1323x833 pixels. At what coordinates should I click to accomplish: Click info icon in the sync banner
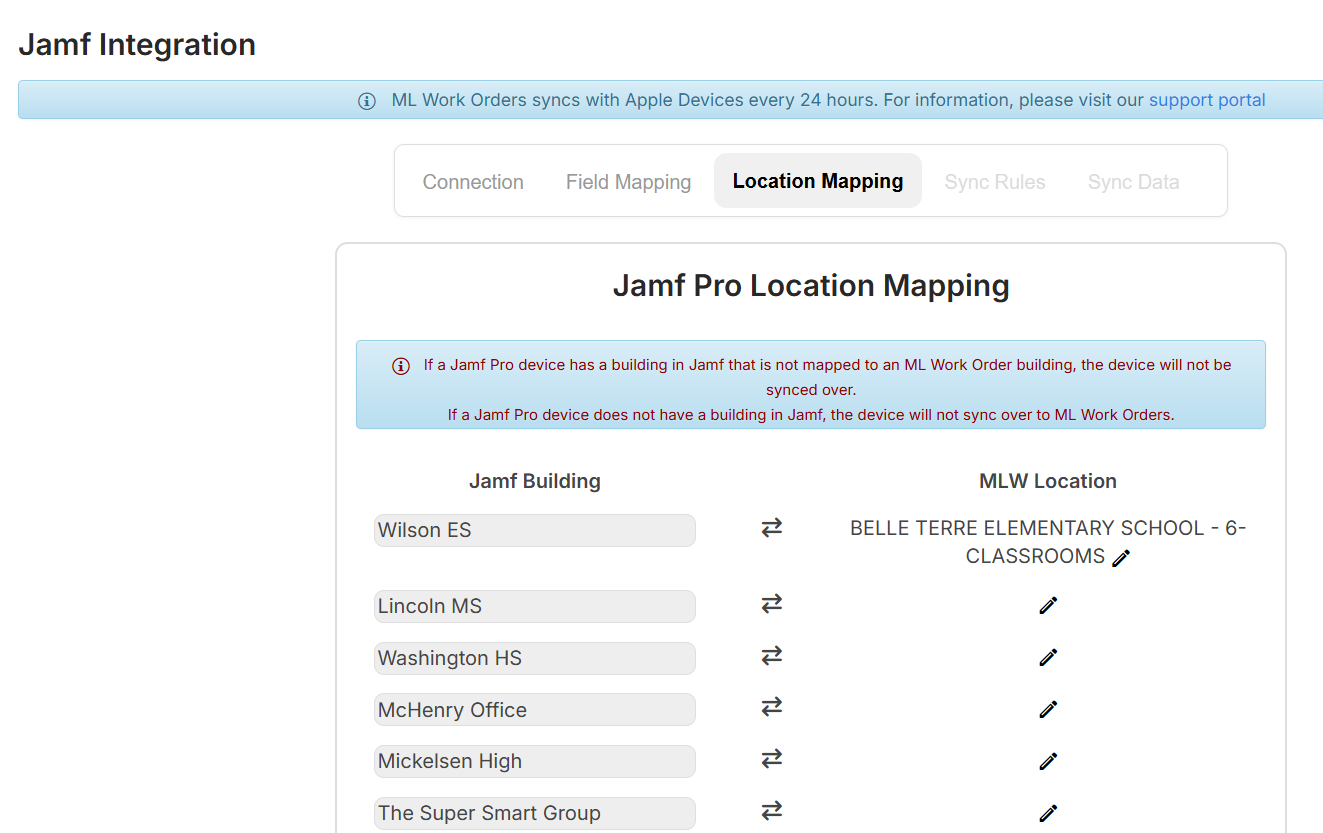pos(367,101)
